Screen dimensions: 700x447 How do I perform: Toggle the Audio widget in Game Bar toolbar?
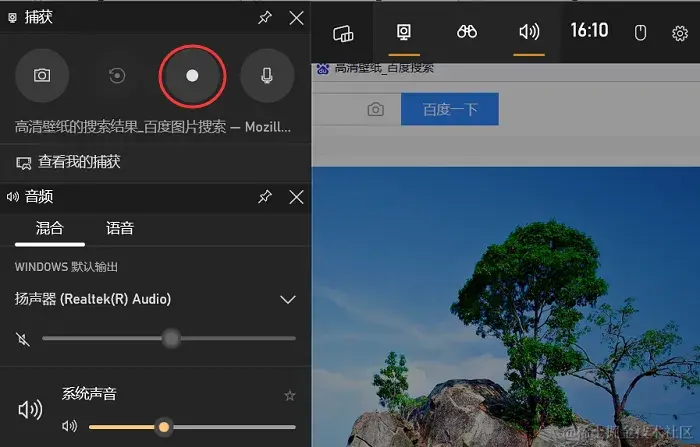[x=529, y=32]
